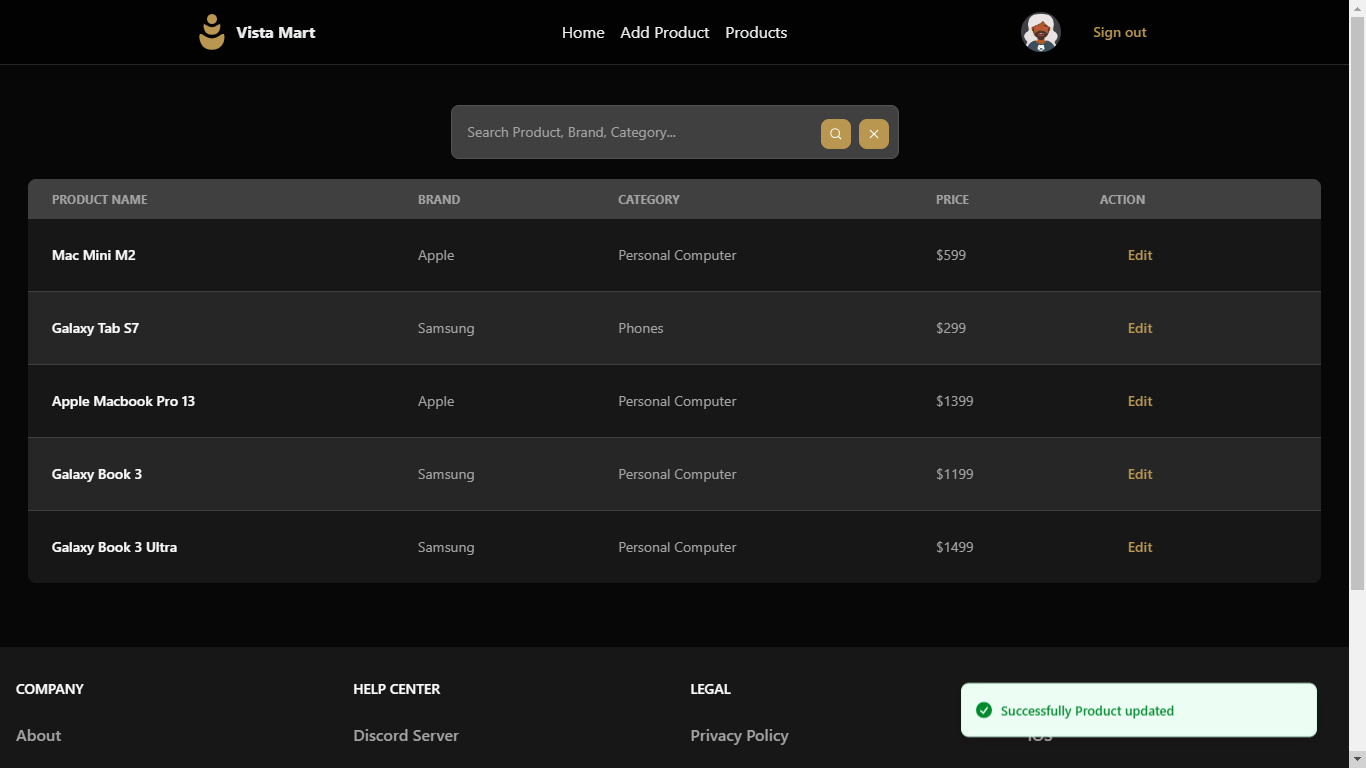Select the Mac Mini M2 product name
Viewport: 1366px width, 768px height.
[x=94, y=255]
